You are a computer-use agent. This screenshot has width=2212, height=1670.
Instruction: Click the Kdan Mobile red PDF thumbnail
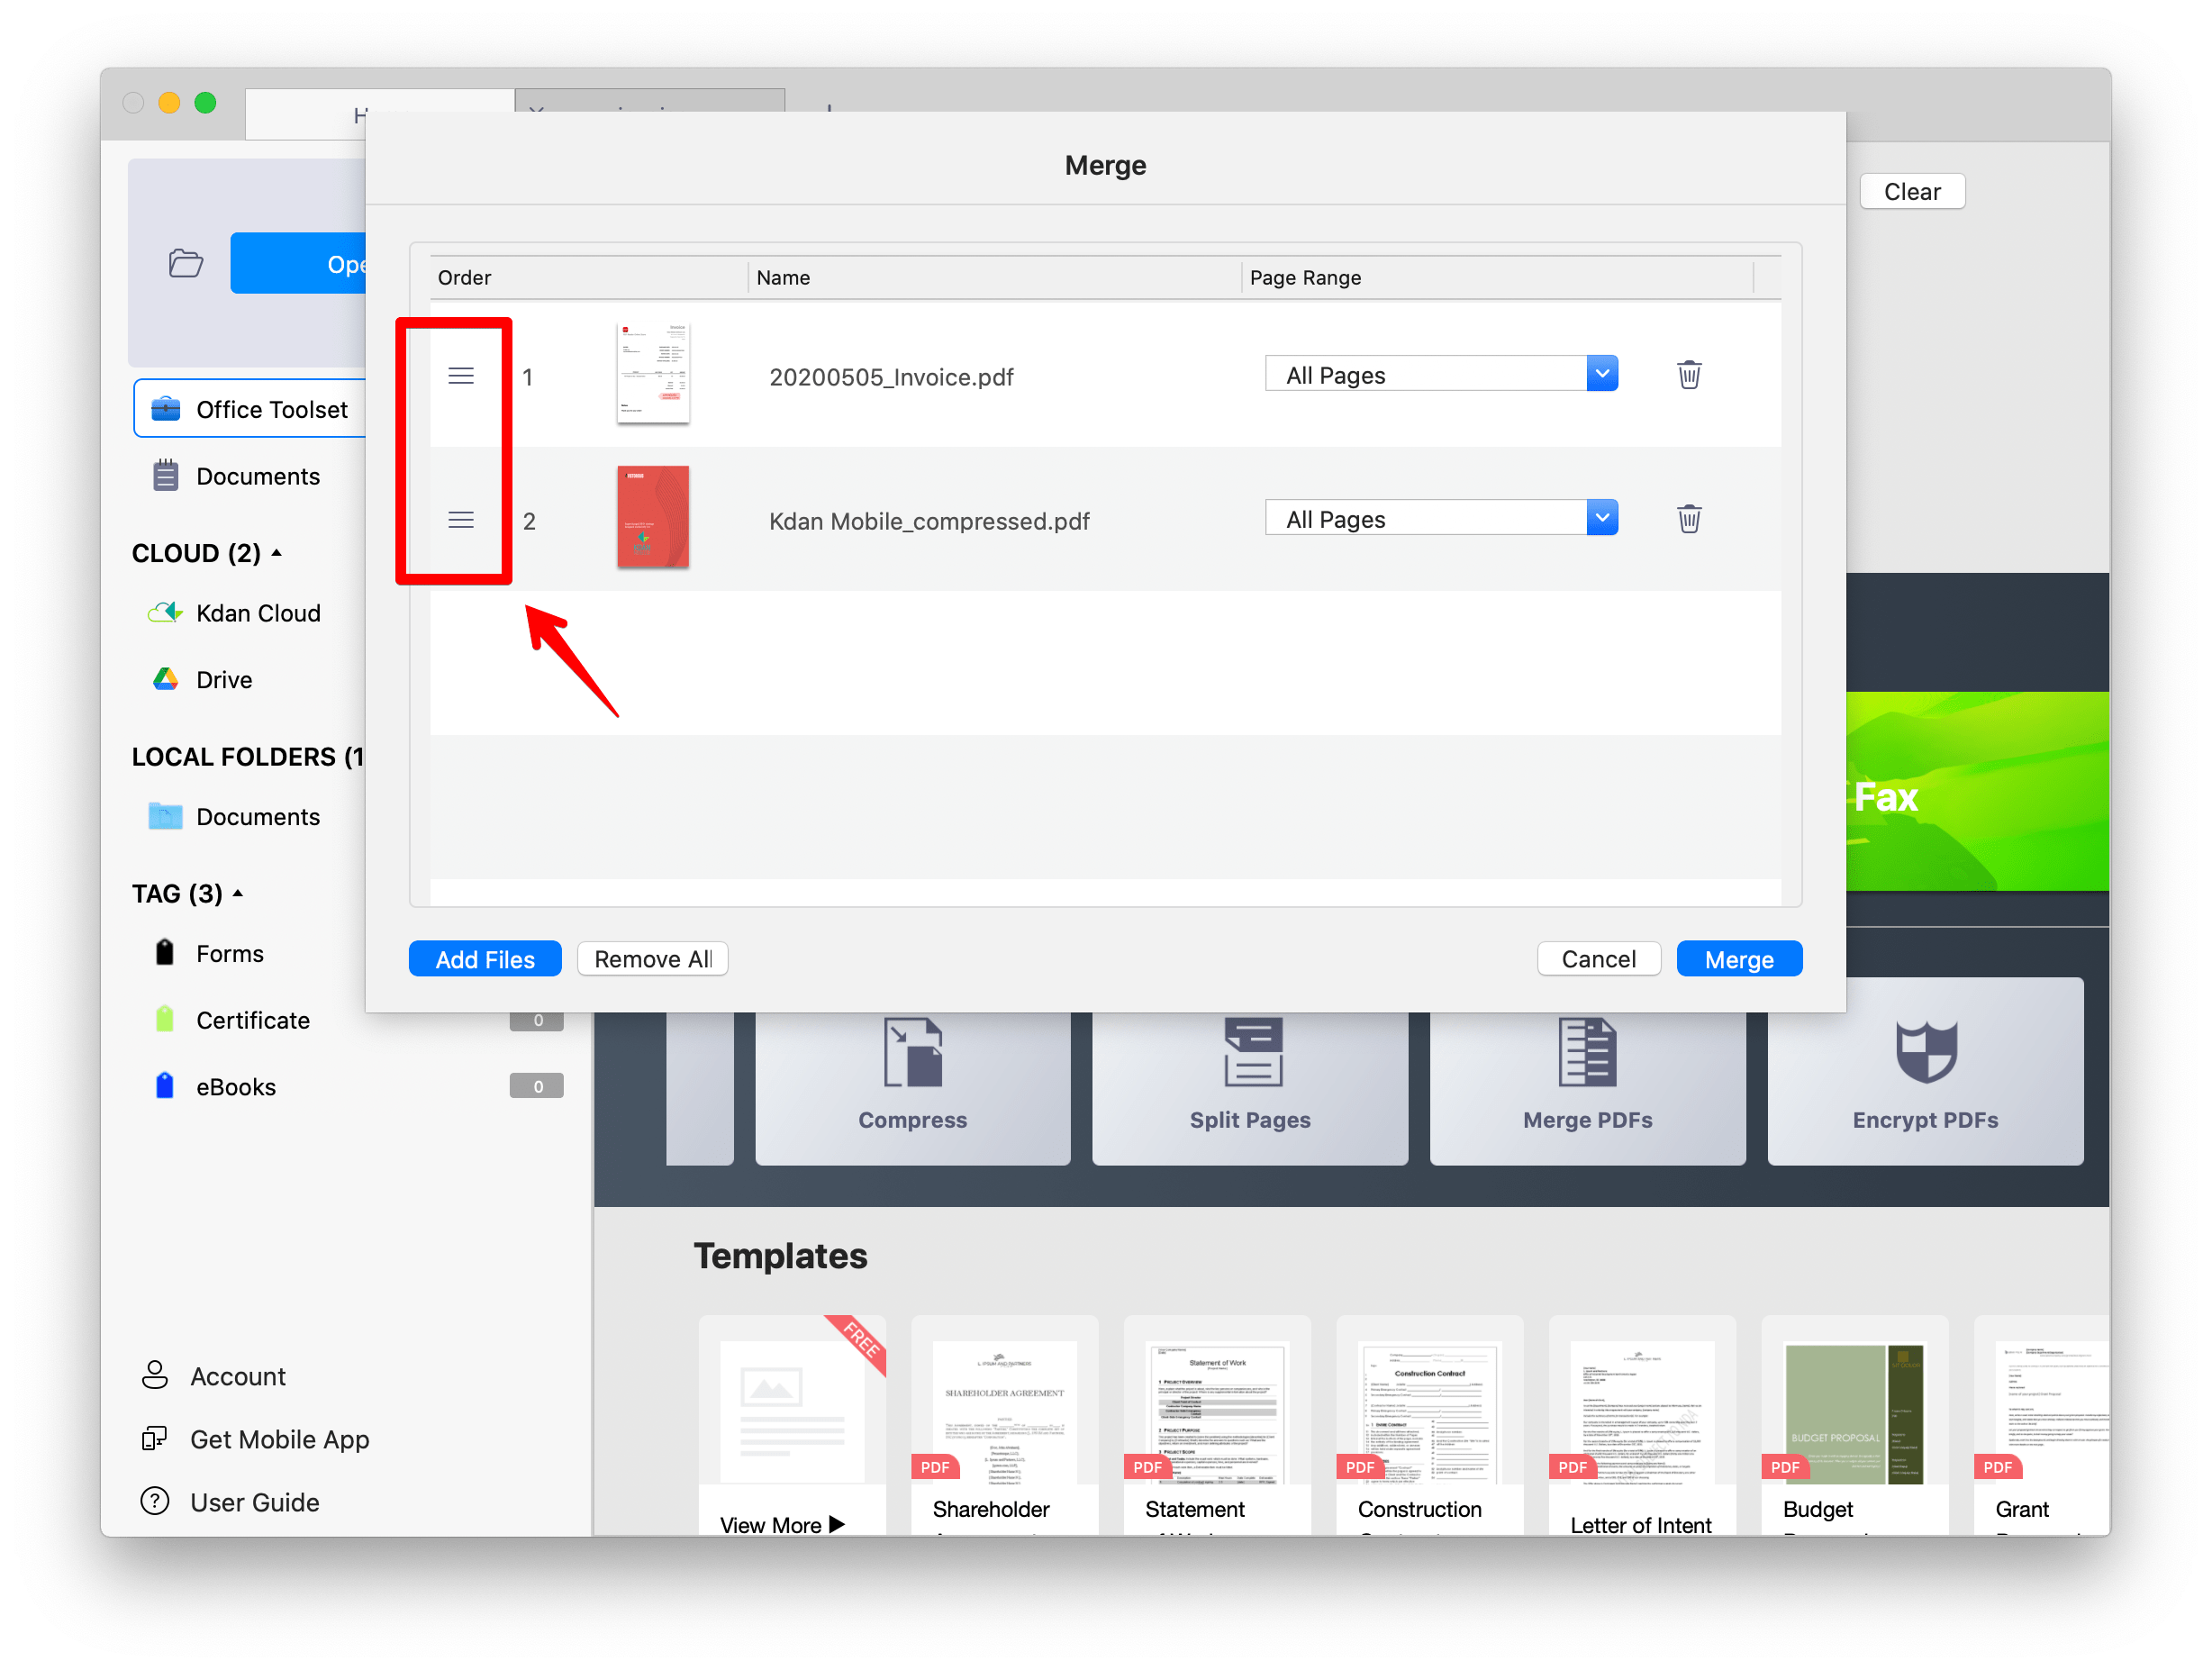(652, 518)
